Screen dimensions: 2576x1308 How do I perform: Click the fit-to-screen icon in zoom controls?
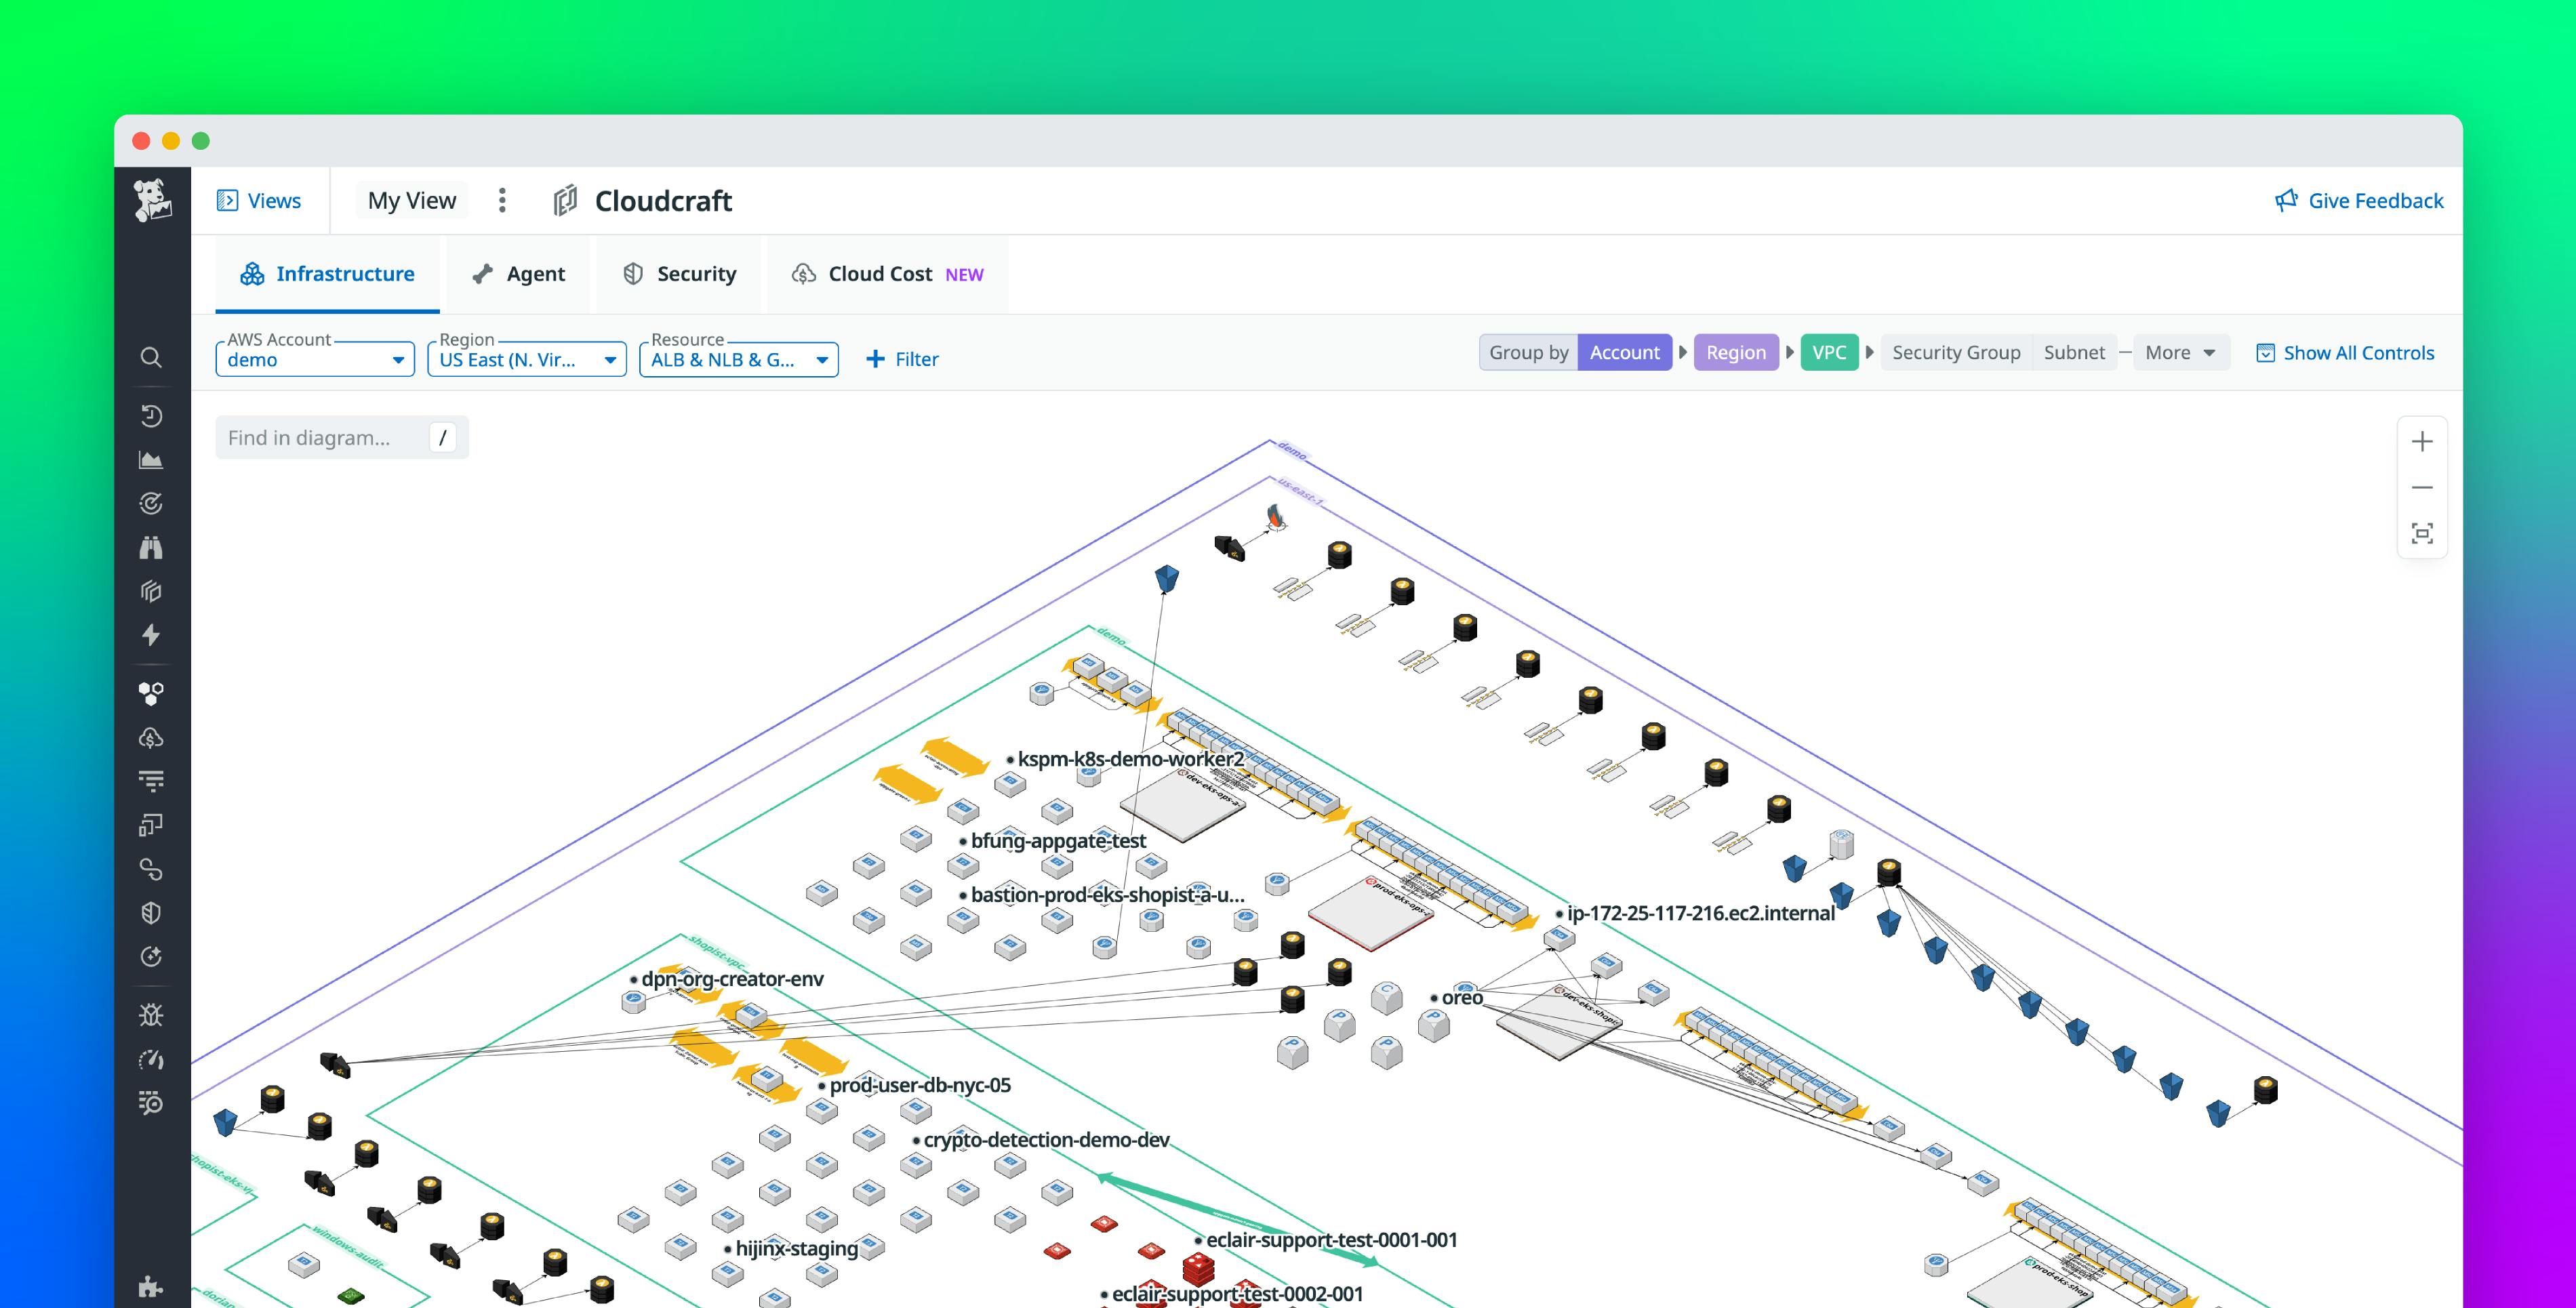[x=2422, y=533]
